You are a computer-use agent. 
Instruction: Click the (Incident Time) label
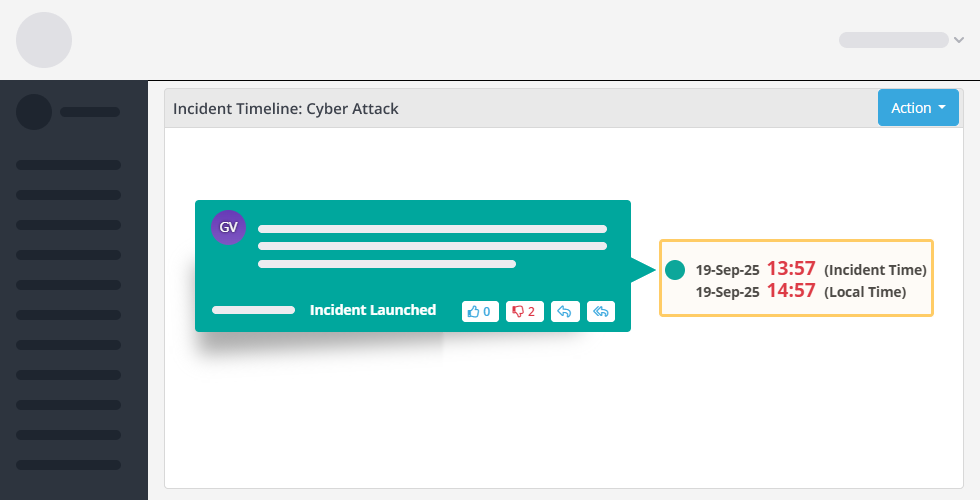[x=875, y=270]
